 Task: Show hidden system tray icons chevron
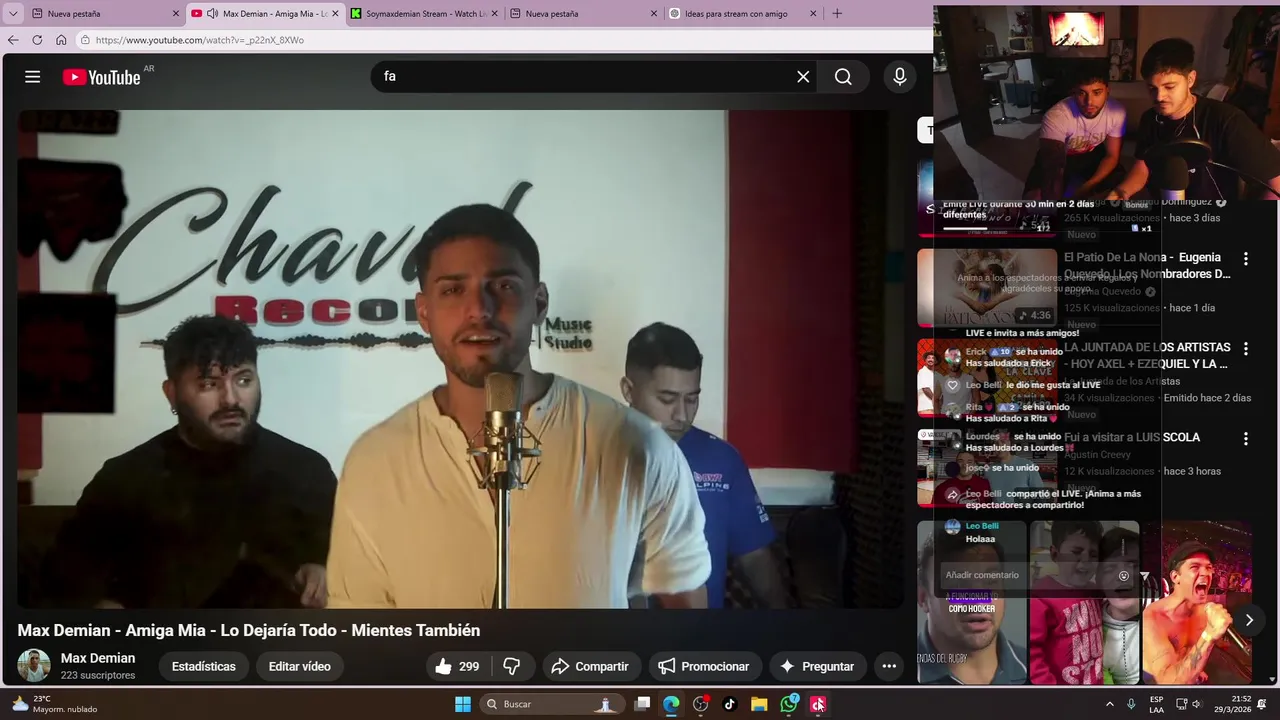[x=1109, y=704]
